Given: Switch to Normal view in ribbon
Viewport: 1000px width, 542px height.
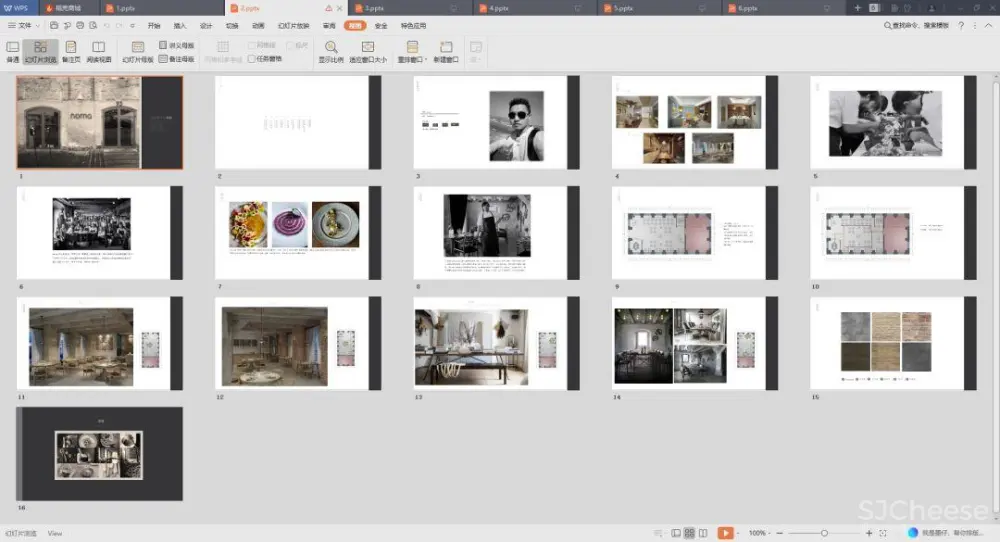Looking at the screenshot, I should click(13, 51).
